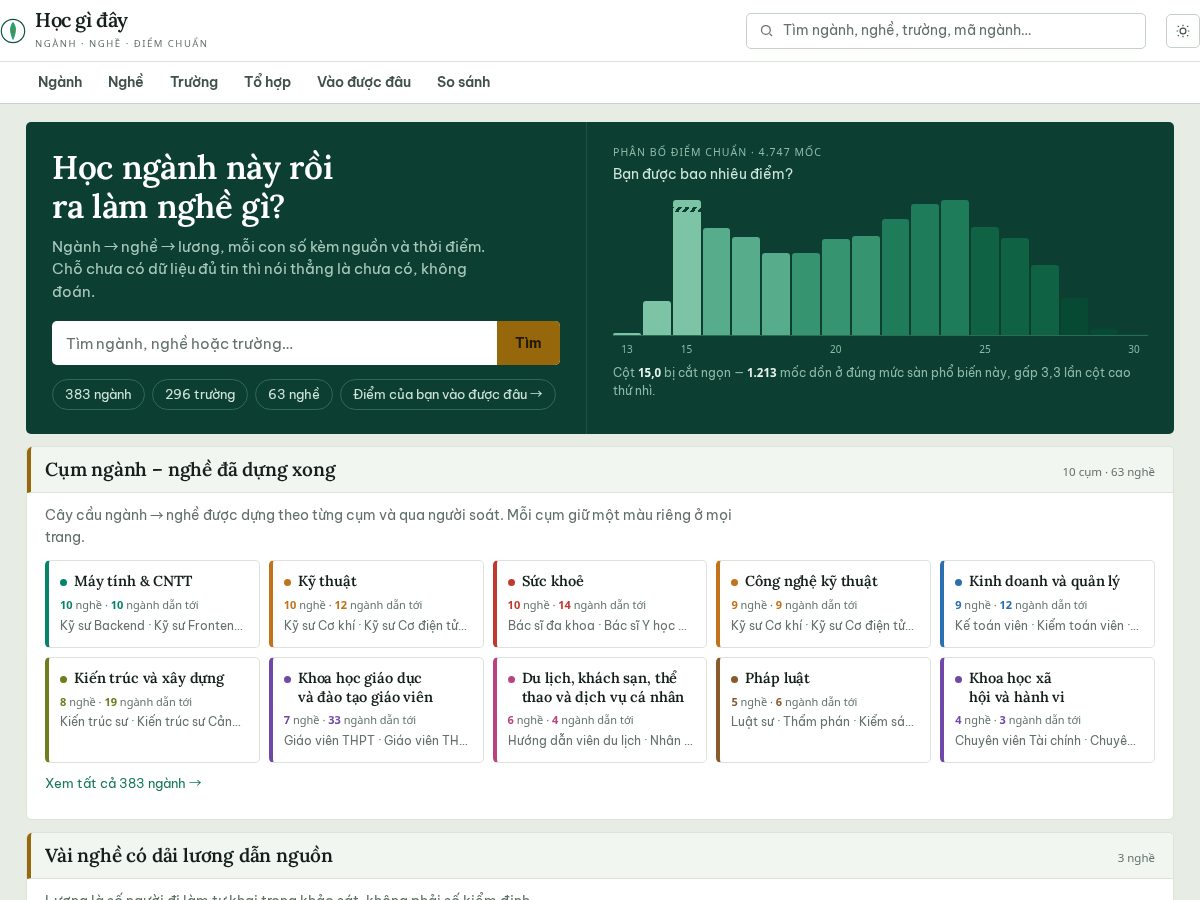This screenshot has width=1200, height=900.
Task: Click the Kỹ sư Backend · Kỹ sư Fronten… text
Action: (x=152, y=626)
